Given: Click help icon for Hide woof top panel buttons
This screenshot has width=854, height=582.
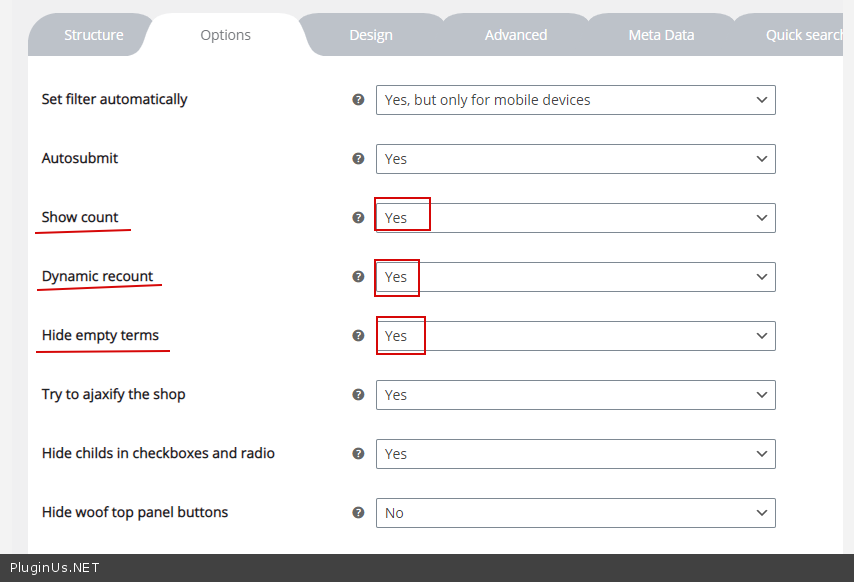Looking at the screenshot, I should [358, 513].
